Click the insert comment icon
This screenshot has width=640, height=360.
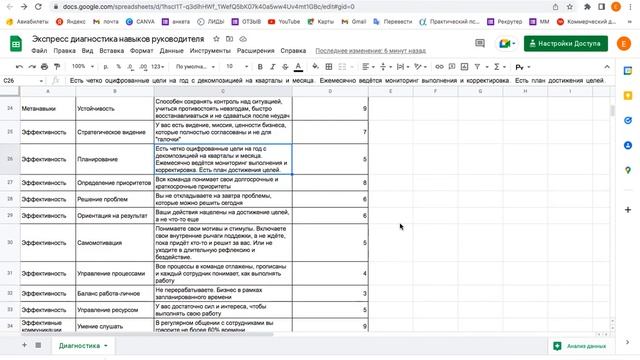[452, 67]
